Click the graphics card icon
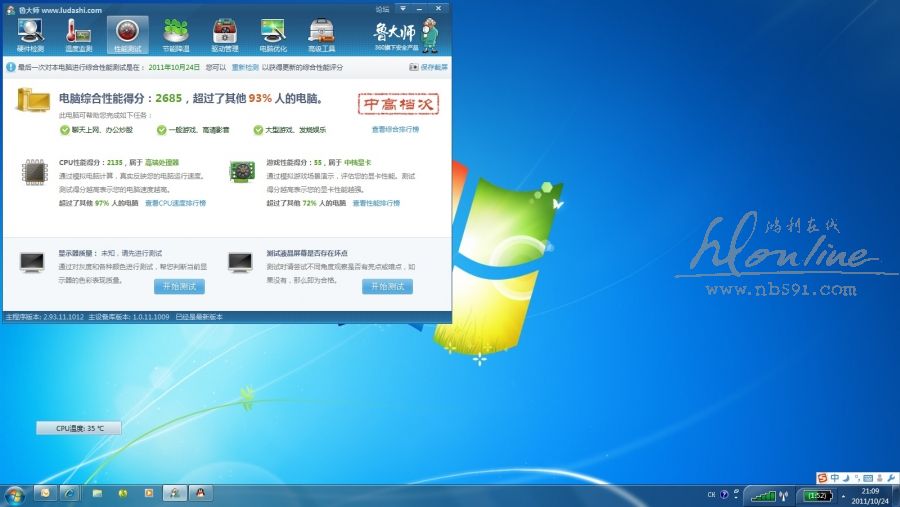 (x=242, y=172)
